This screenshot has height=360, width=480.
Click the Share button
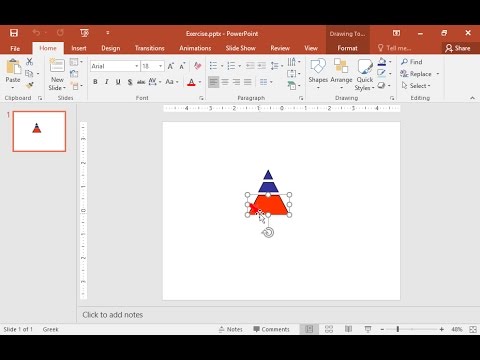[458, 48]
